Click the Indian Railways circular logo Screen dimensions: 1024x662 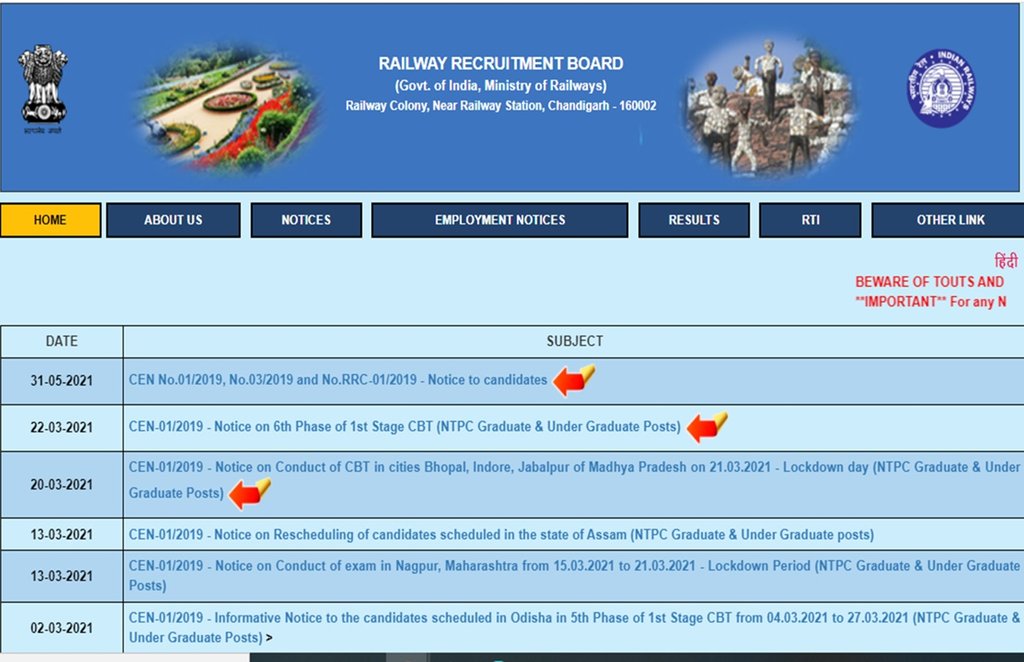point(941,88)
